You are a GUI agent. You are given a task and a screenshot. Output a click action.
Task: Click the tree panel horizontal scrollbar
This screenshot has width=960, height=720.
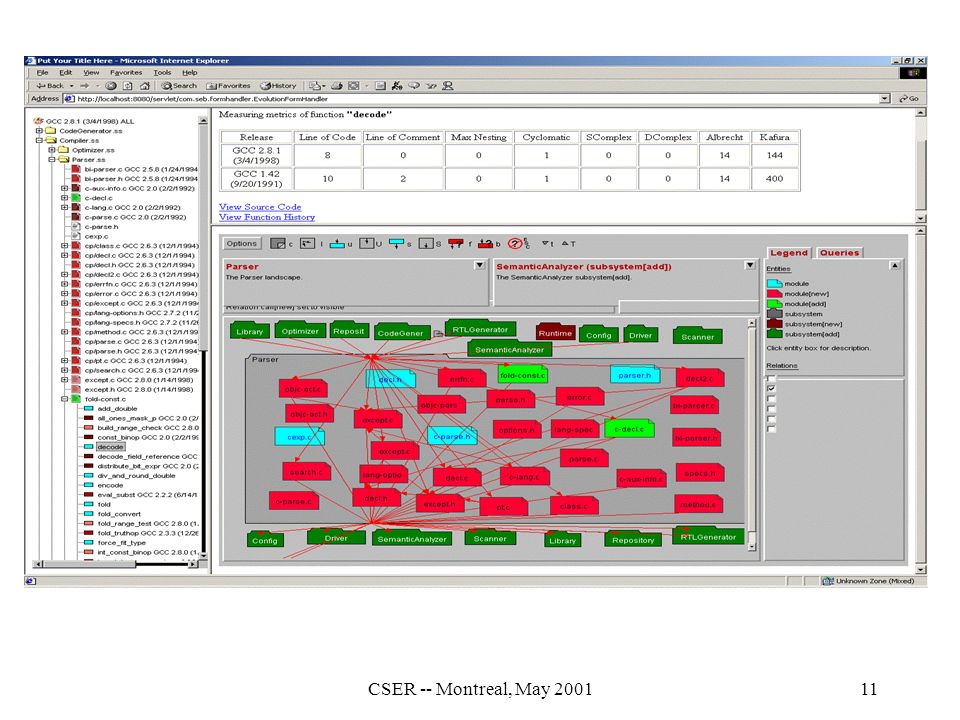[115, 564]
